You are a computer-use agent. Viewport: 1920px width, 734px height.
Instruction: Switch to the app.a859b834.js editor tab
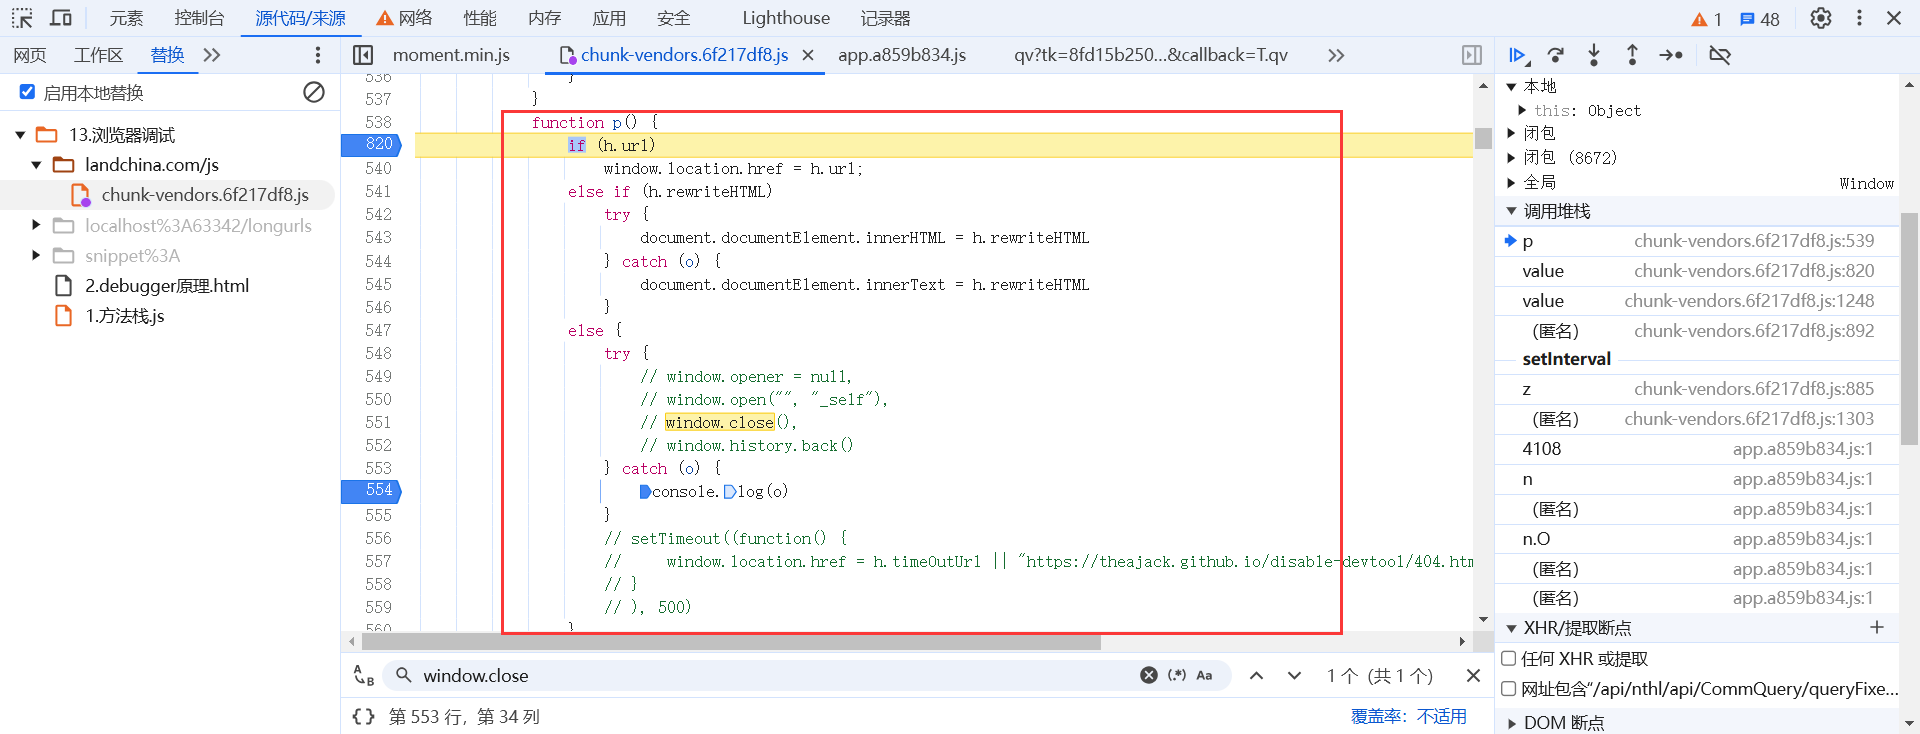pyautogui.click(x=902, y=55)
